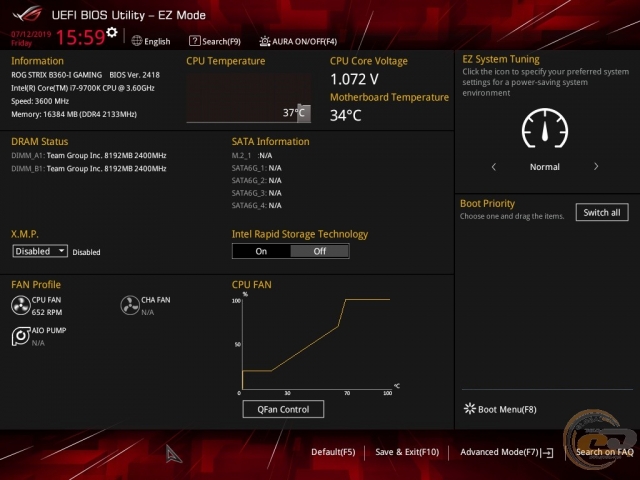Turn Intel Rapid Storage Technology On

(261, 251)
